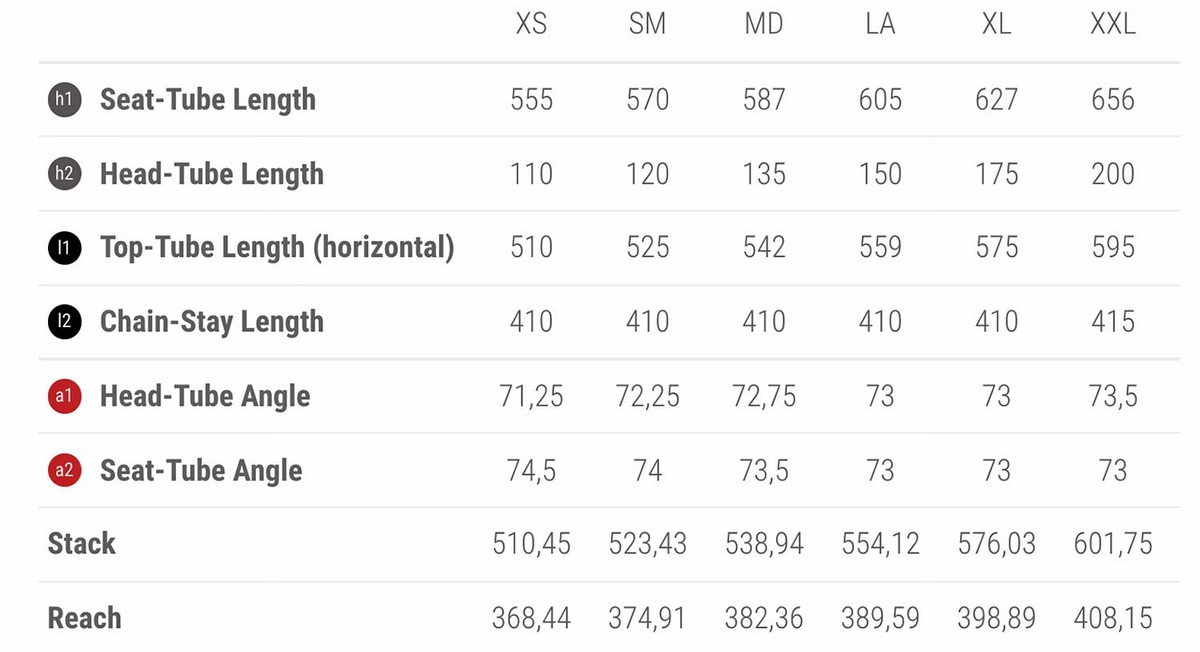Select the XS size column header

pyautogui.click(x=531, y=24)
